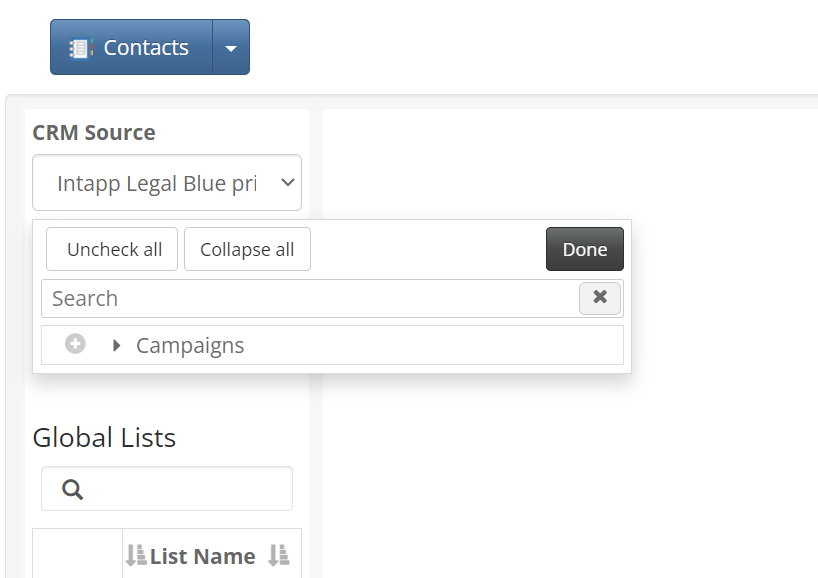The image size is (818, 578).
Task: Click the Uncheck all button
Action: [112, 249]
